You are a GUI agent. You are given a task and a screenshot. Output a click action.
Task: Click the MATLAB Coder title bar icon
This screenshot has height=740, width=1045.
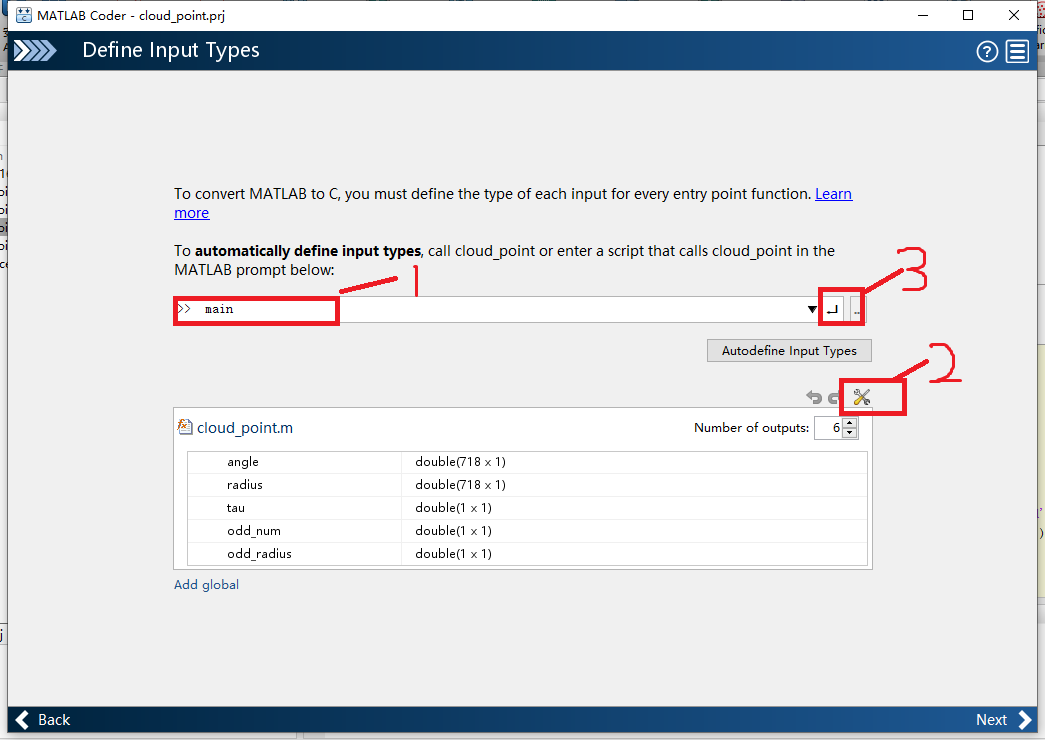coord(23,15)
